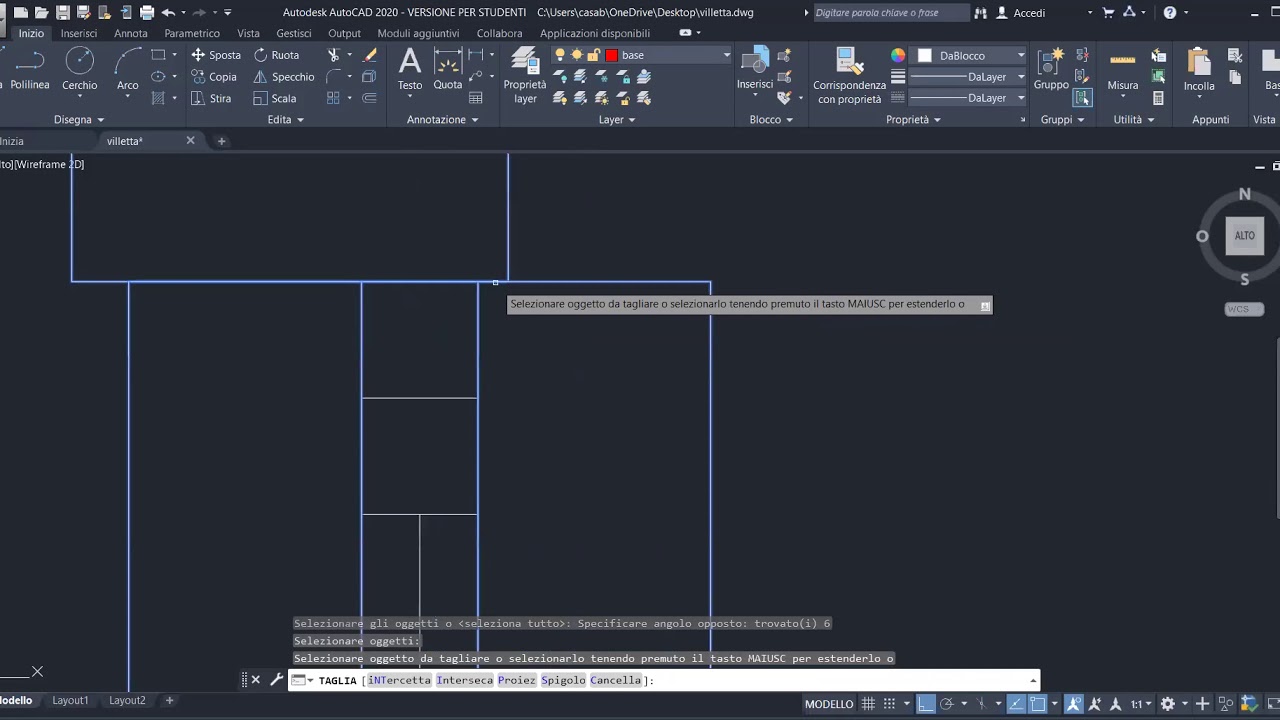Image resolution: width=1280 pixels, height=720 pixels.
Task: Click the Inserisci block icon
Action: coord(755,70)
